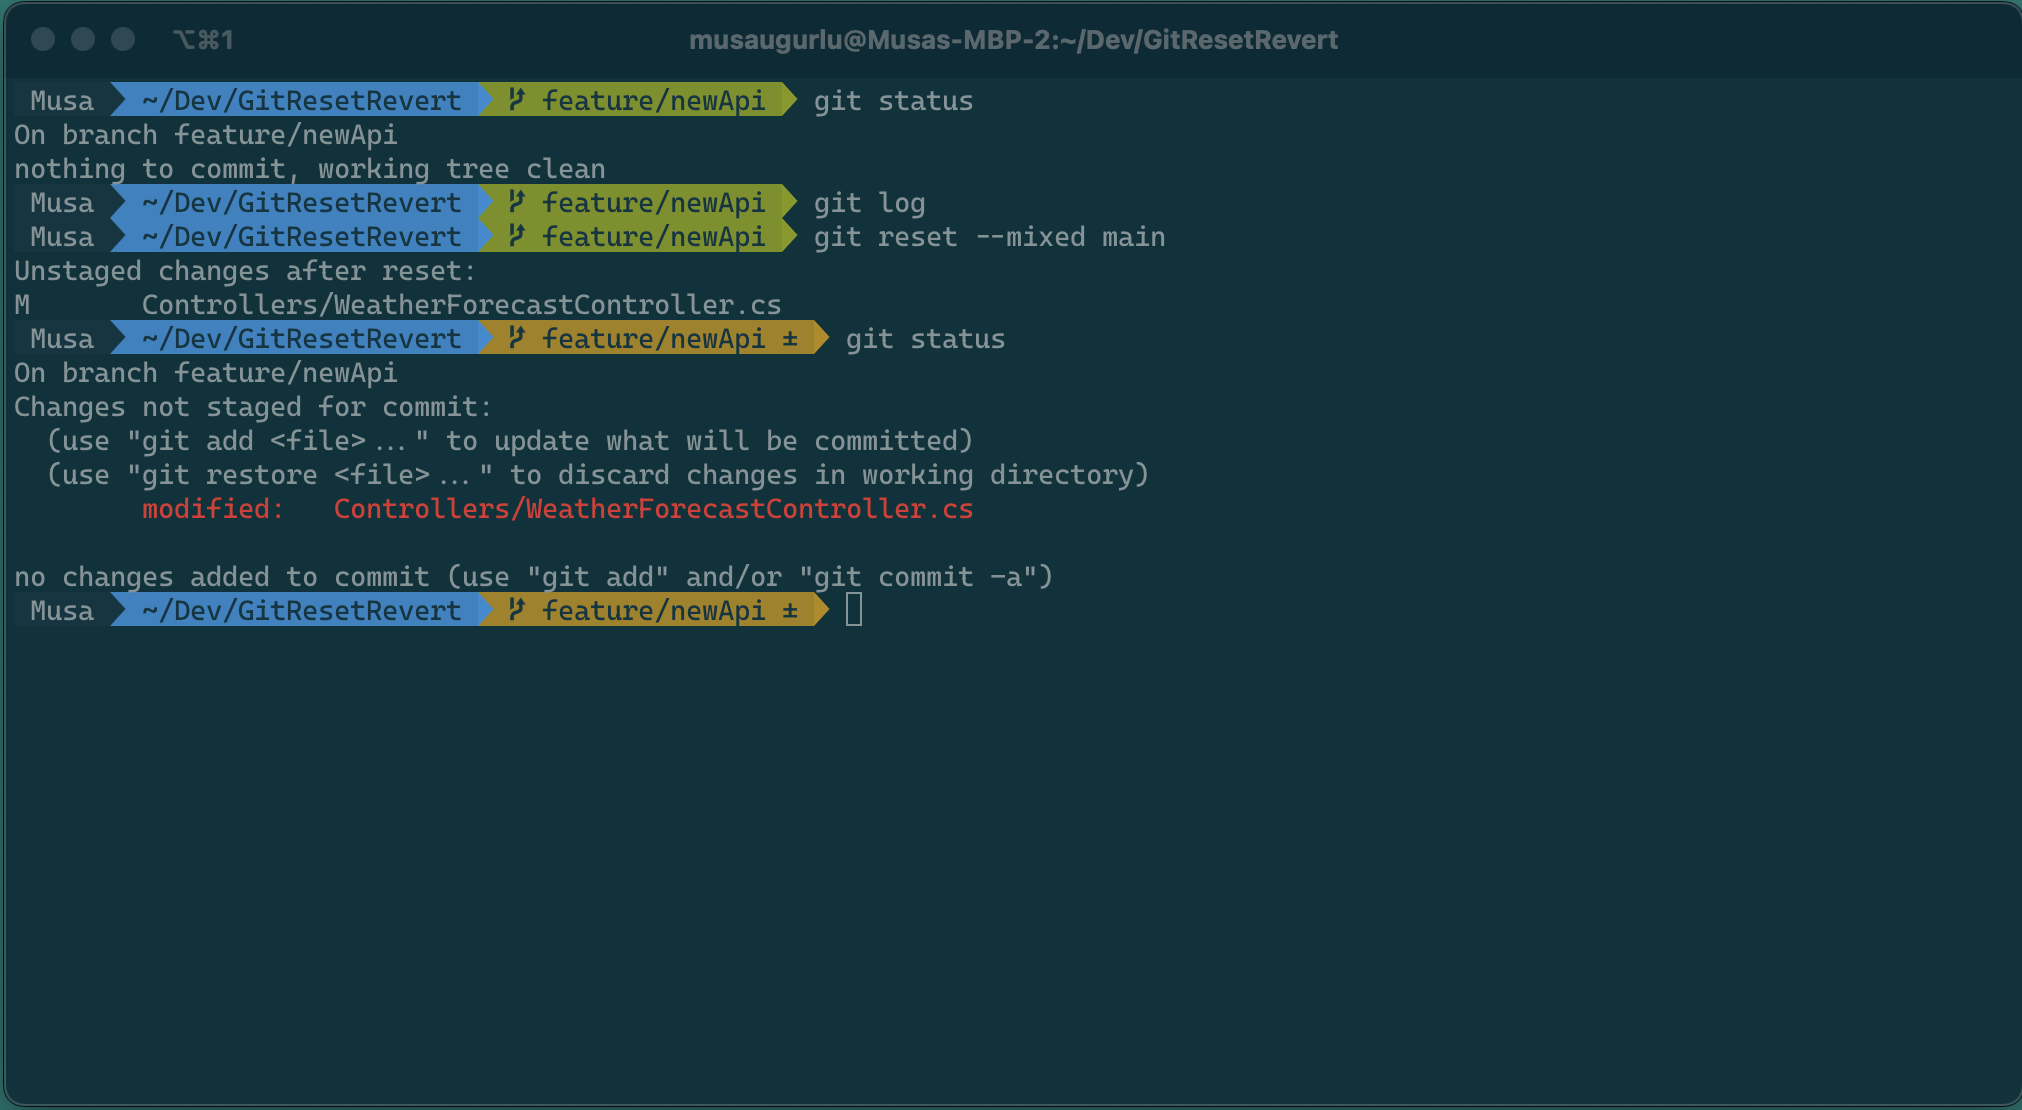Click branch icon in the last prompt line
2022x1110 pixels.
point(516,610)
